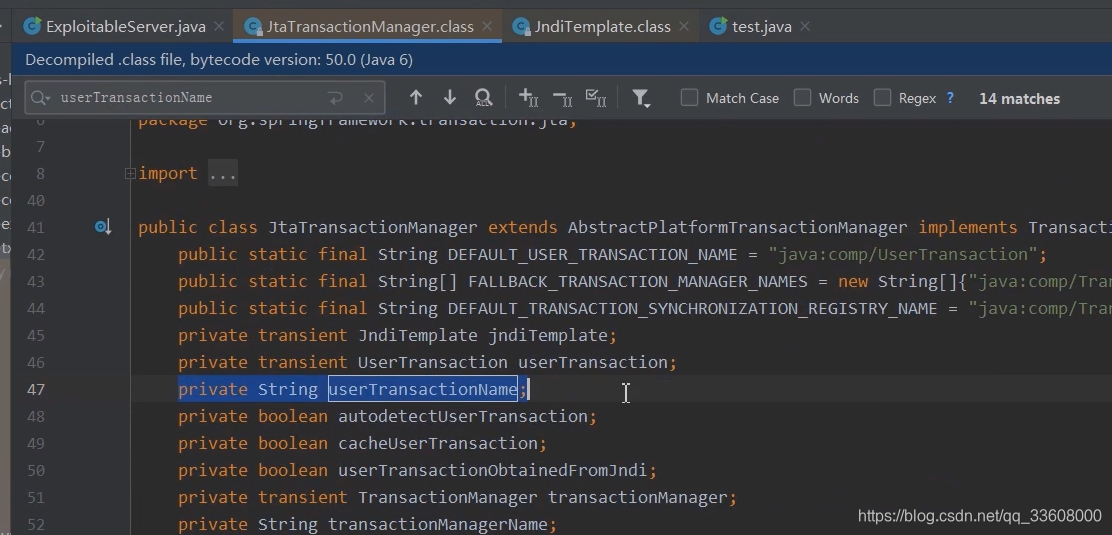The width and height of the screenshot is (1112, 535).
Task: Click the "java:comp/UserTransaction" string literal
Action: point(902,255)
